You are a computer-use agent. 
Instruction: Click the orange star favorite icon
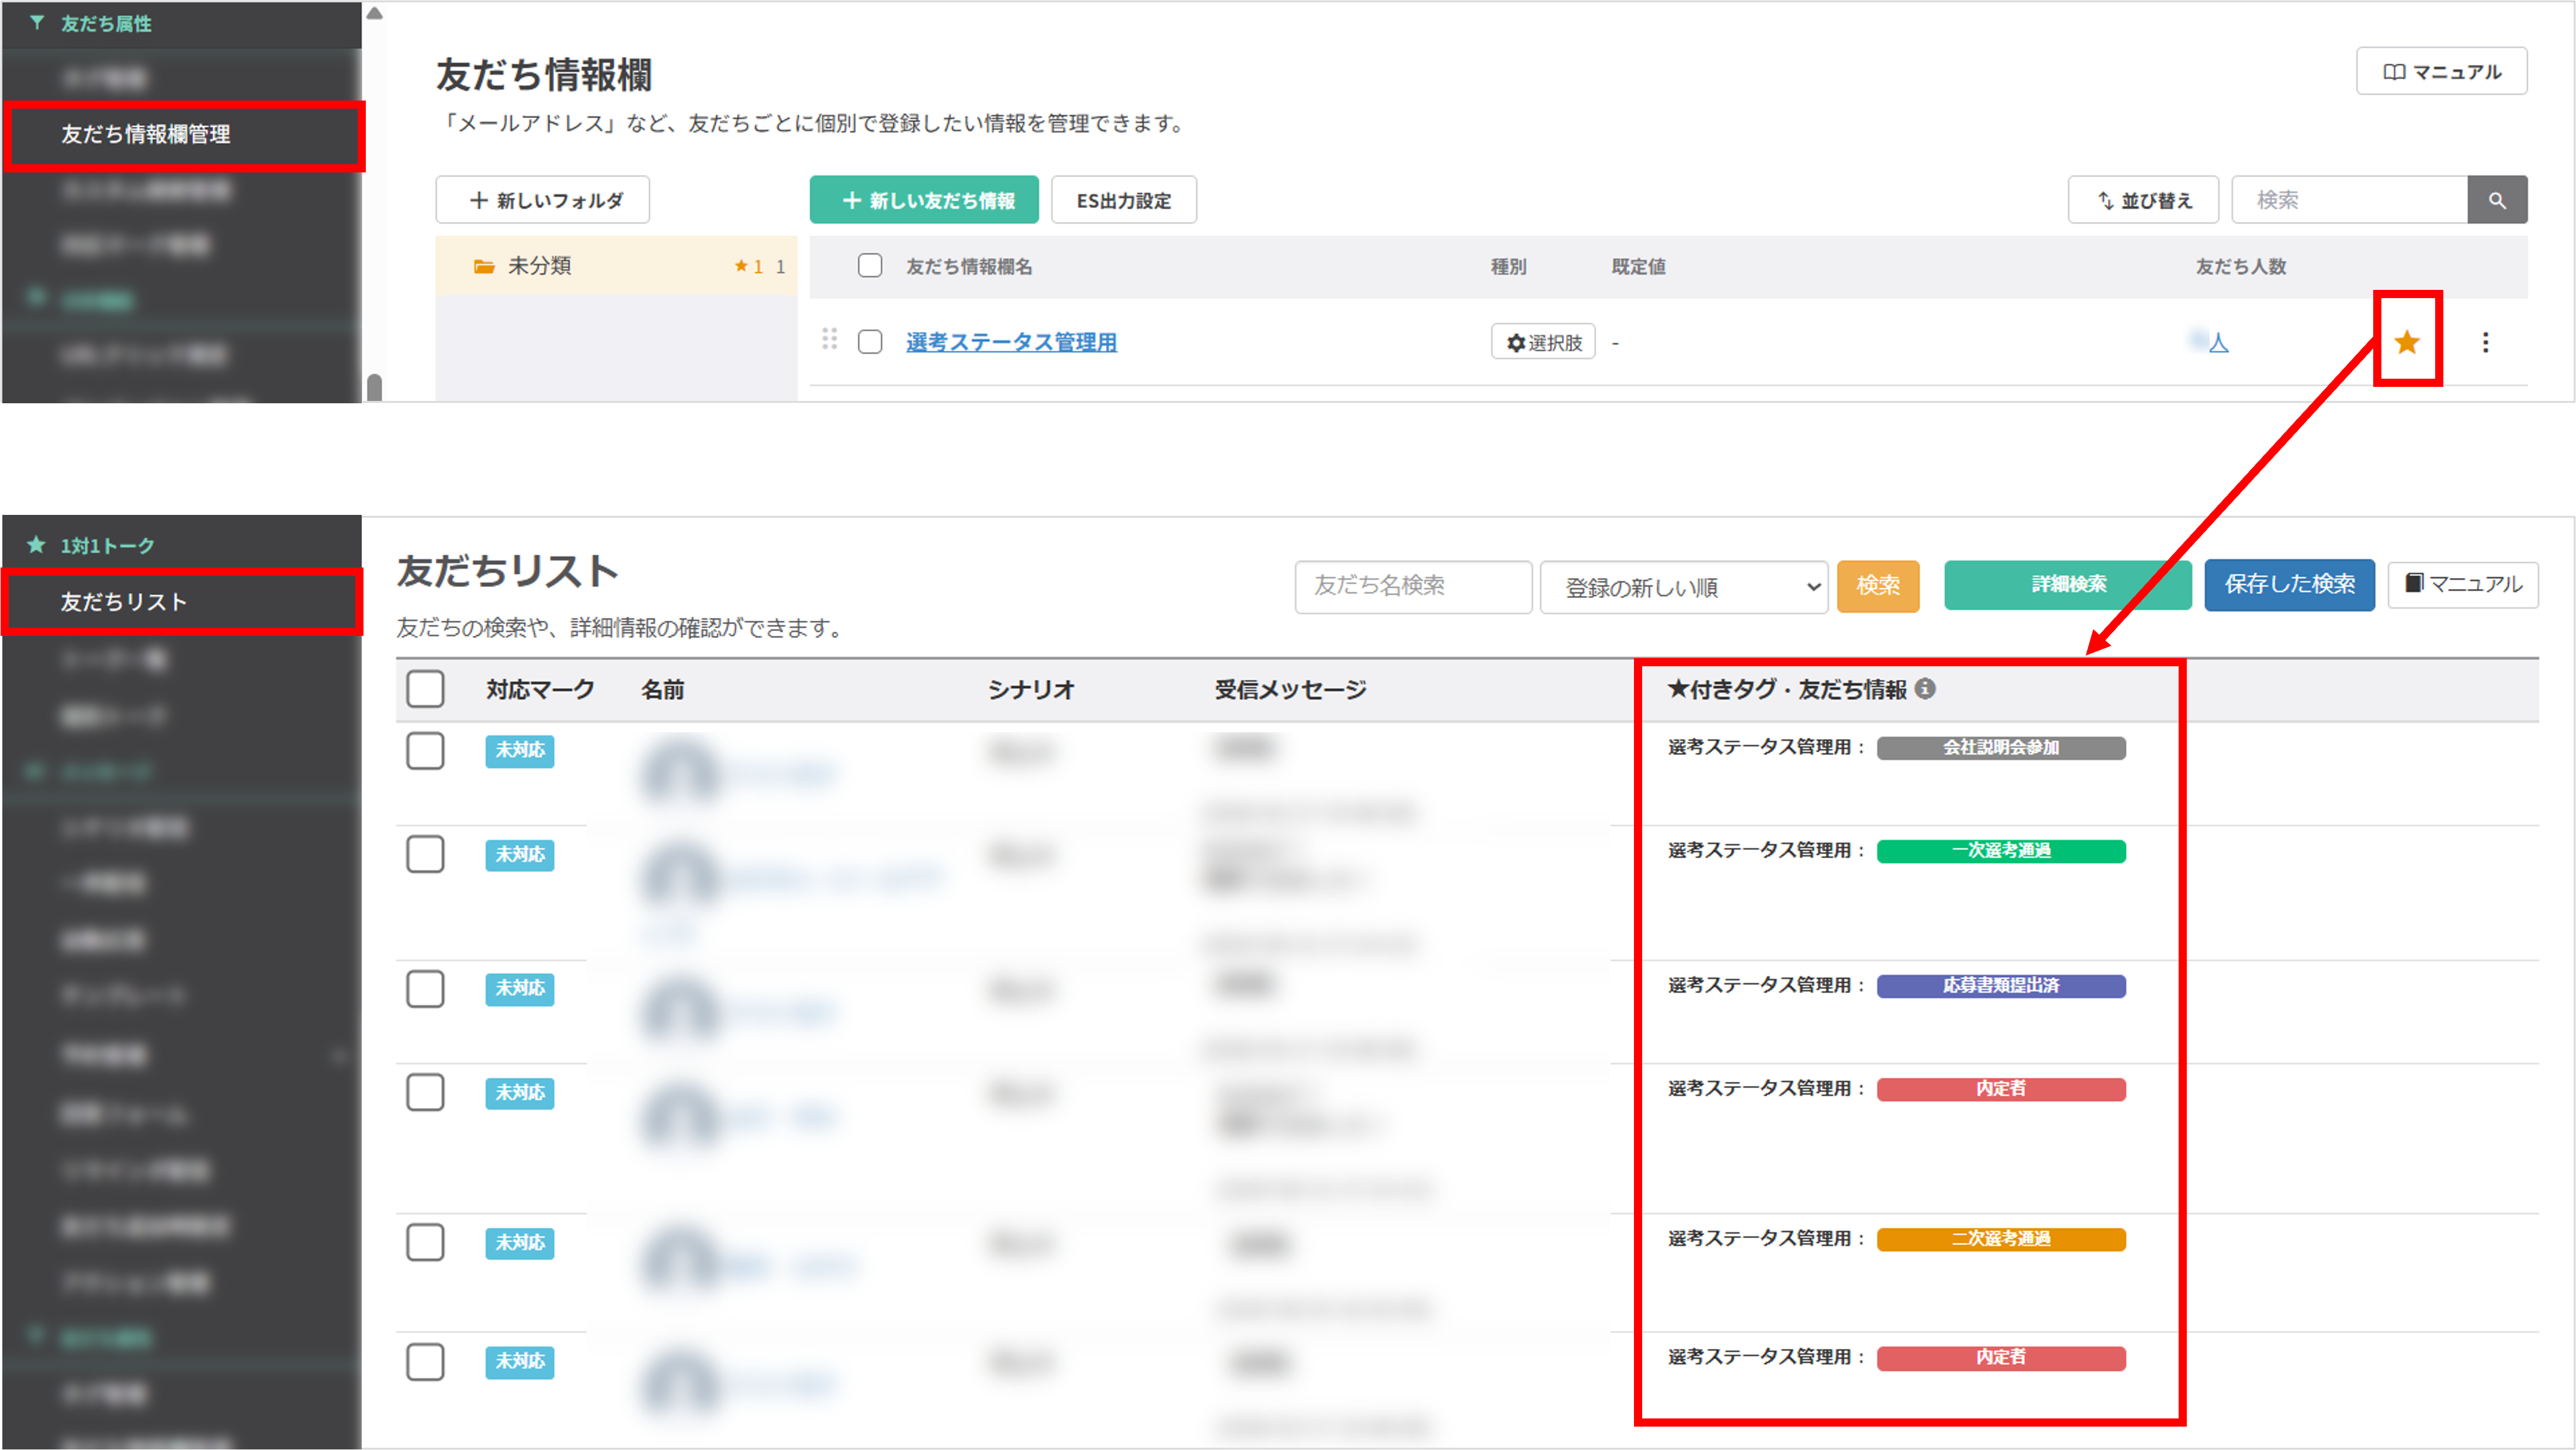coord(2407,343)
